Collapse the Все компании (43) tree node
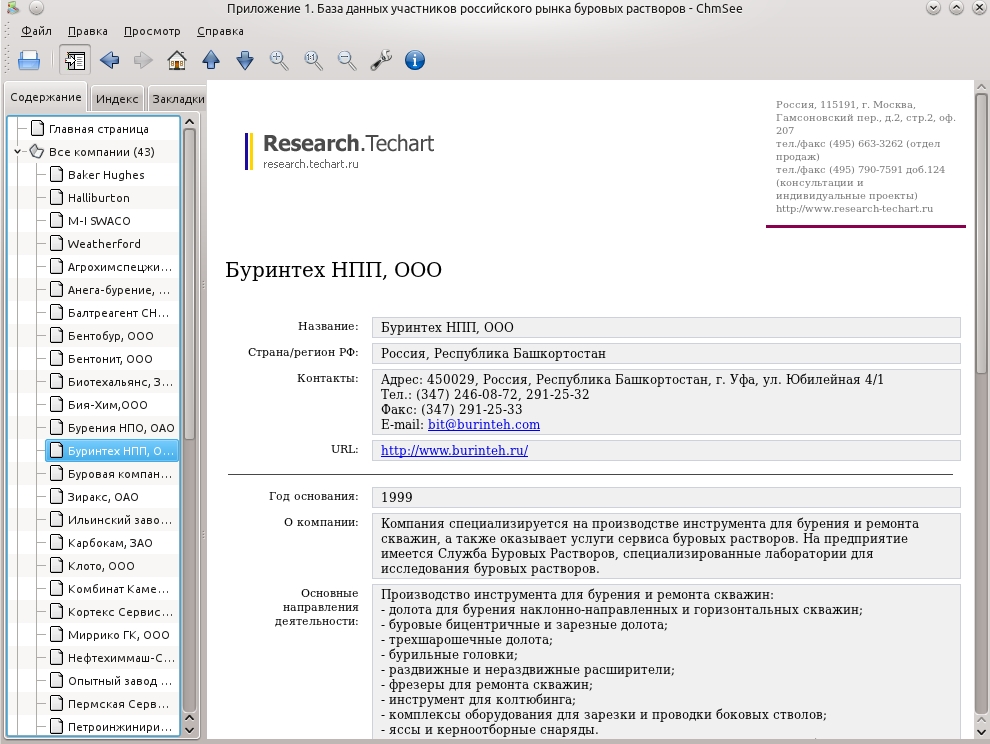Screen dimensions: 990x744 [x=18, y=152]
